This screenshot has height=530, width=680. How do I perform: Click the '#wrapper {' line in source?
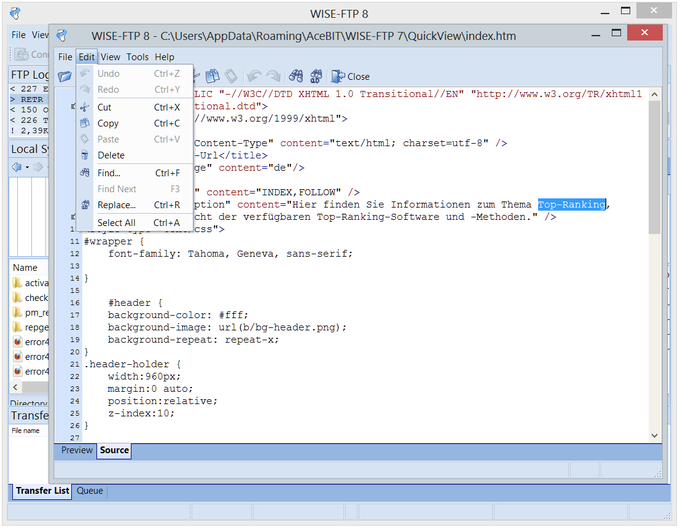click(114, 241)
